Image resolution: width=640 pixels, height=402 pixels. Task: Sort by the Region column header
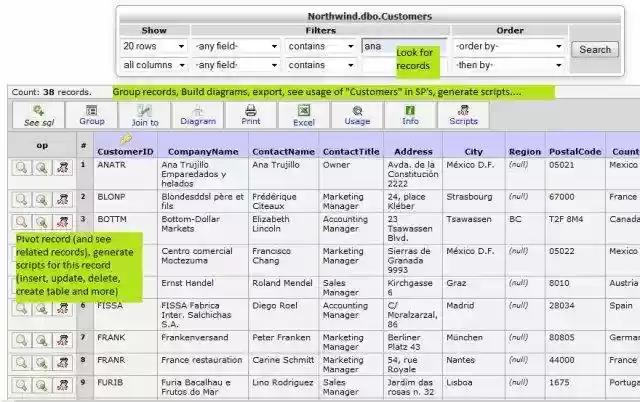(x=524, y=152)
